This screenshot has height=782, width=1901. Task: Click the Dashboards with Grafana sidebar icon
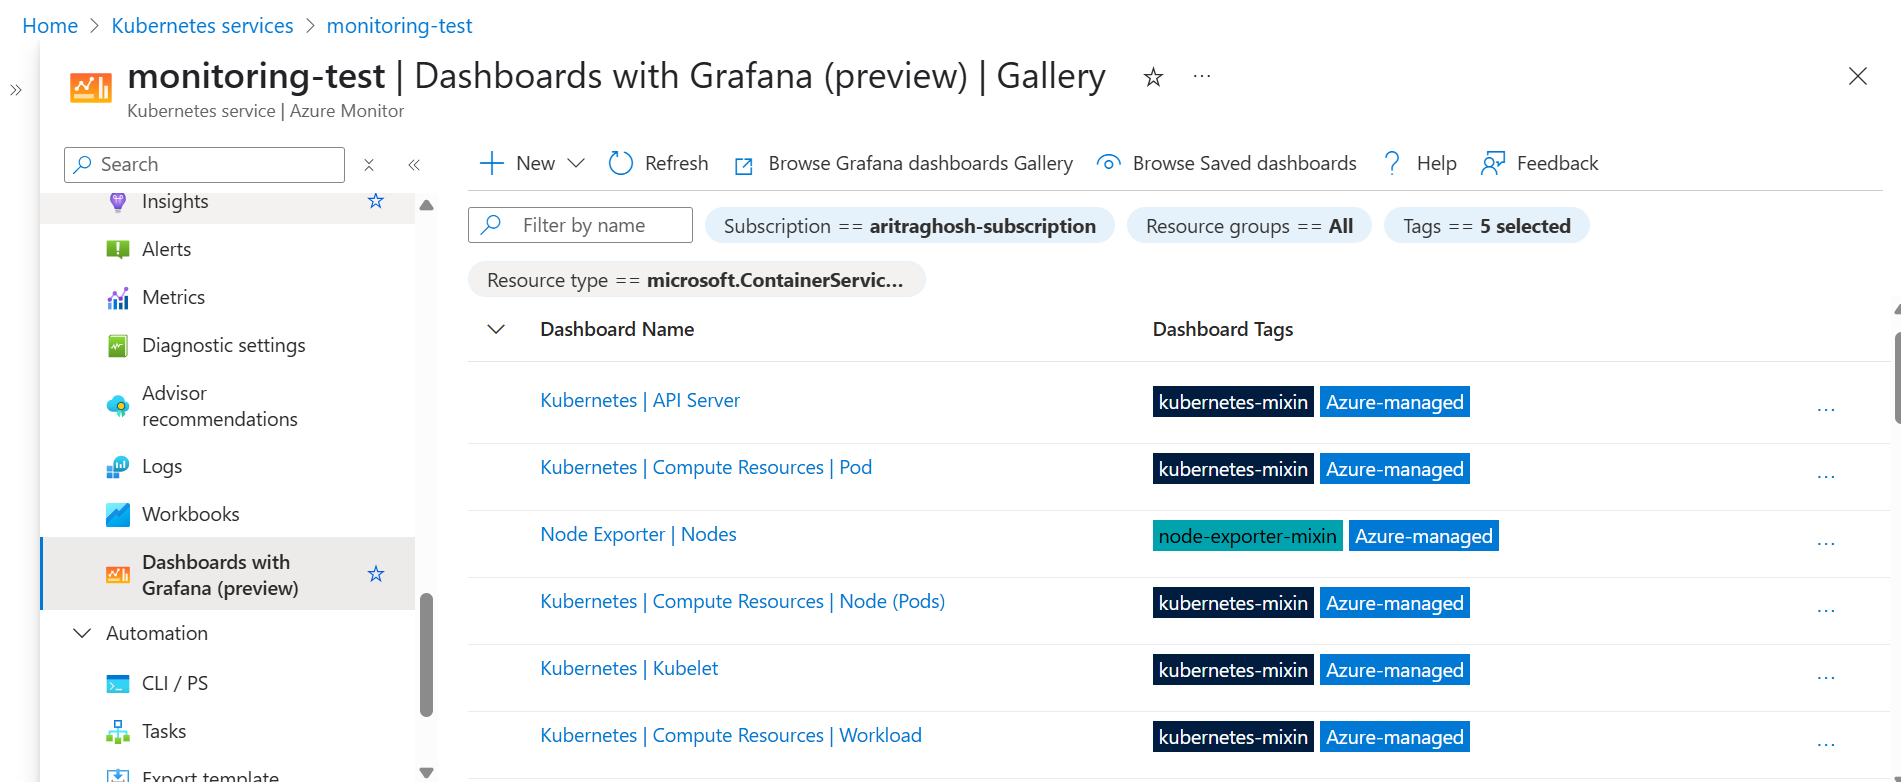pos(118,574)
